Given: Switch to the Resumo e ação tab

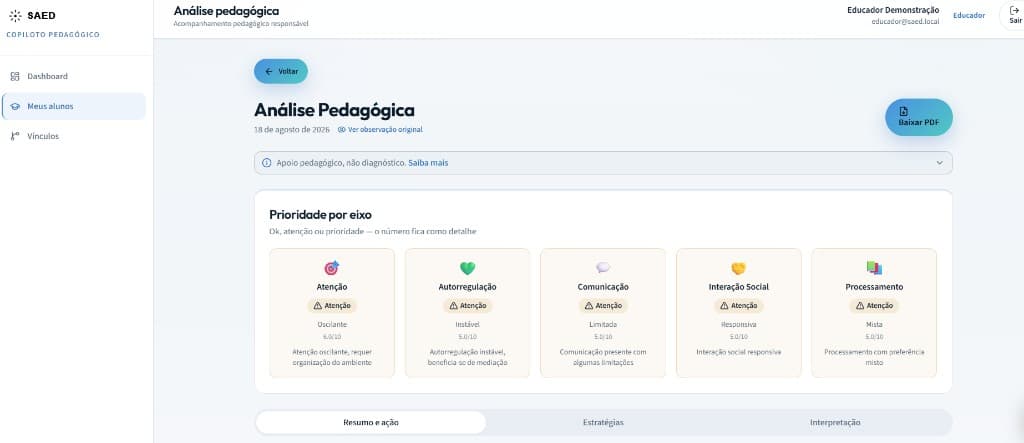Looking at the screenshot, I should coord(371,423).
